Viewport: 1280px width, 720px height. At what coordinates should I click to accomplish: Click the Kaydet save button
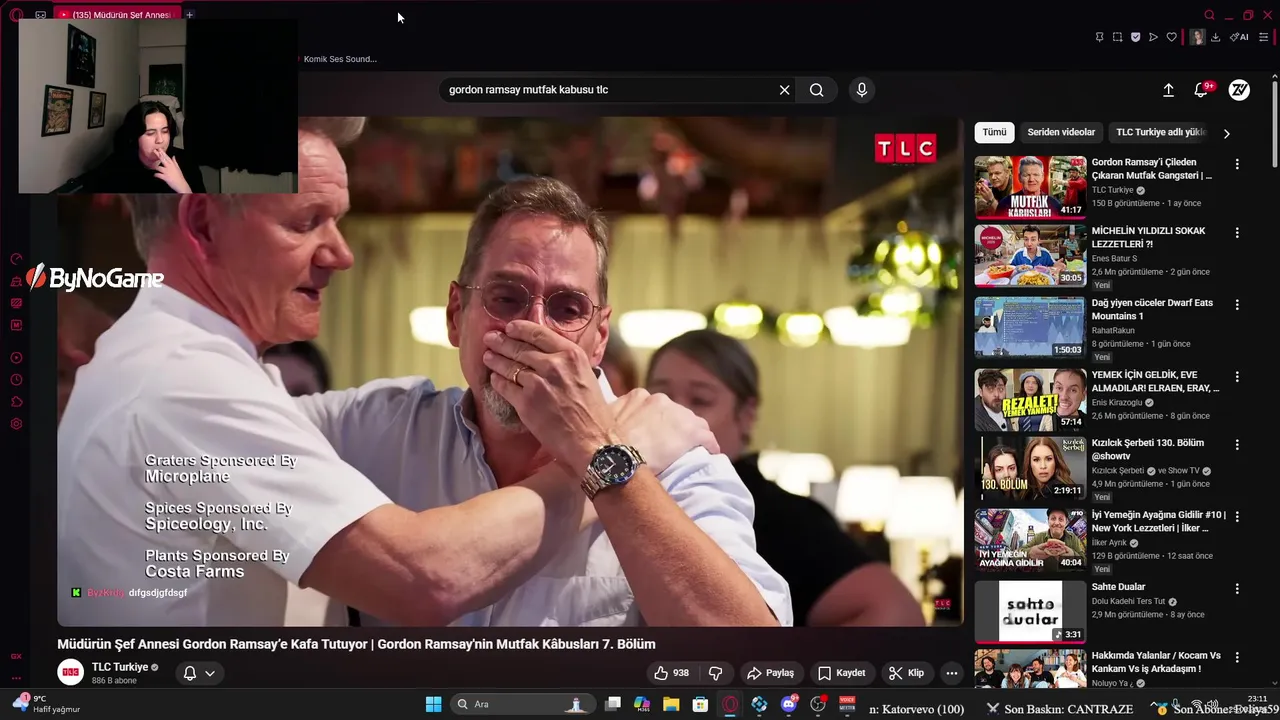841,673
